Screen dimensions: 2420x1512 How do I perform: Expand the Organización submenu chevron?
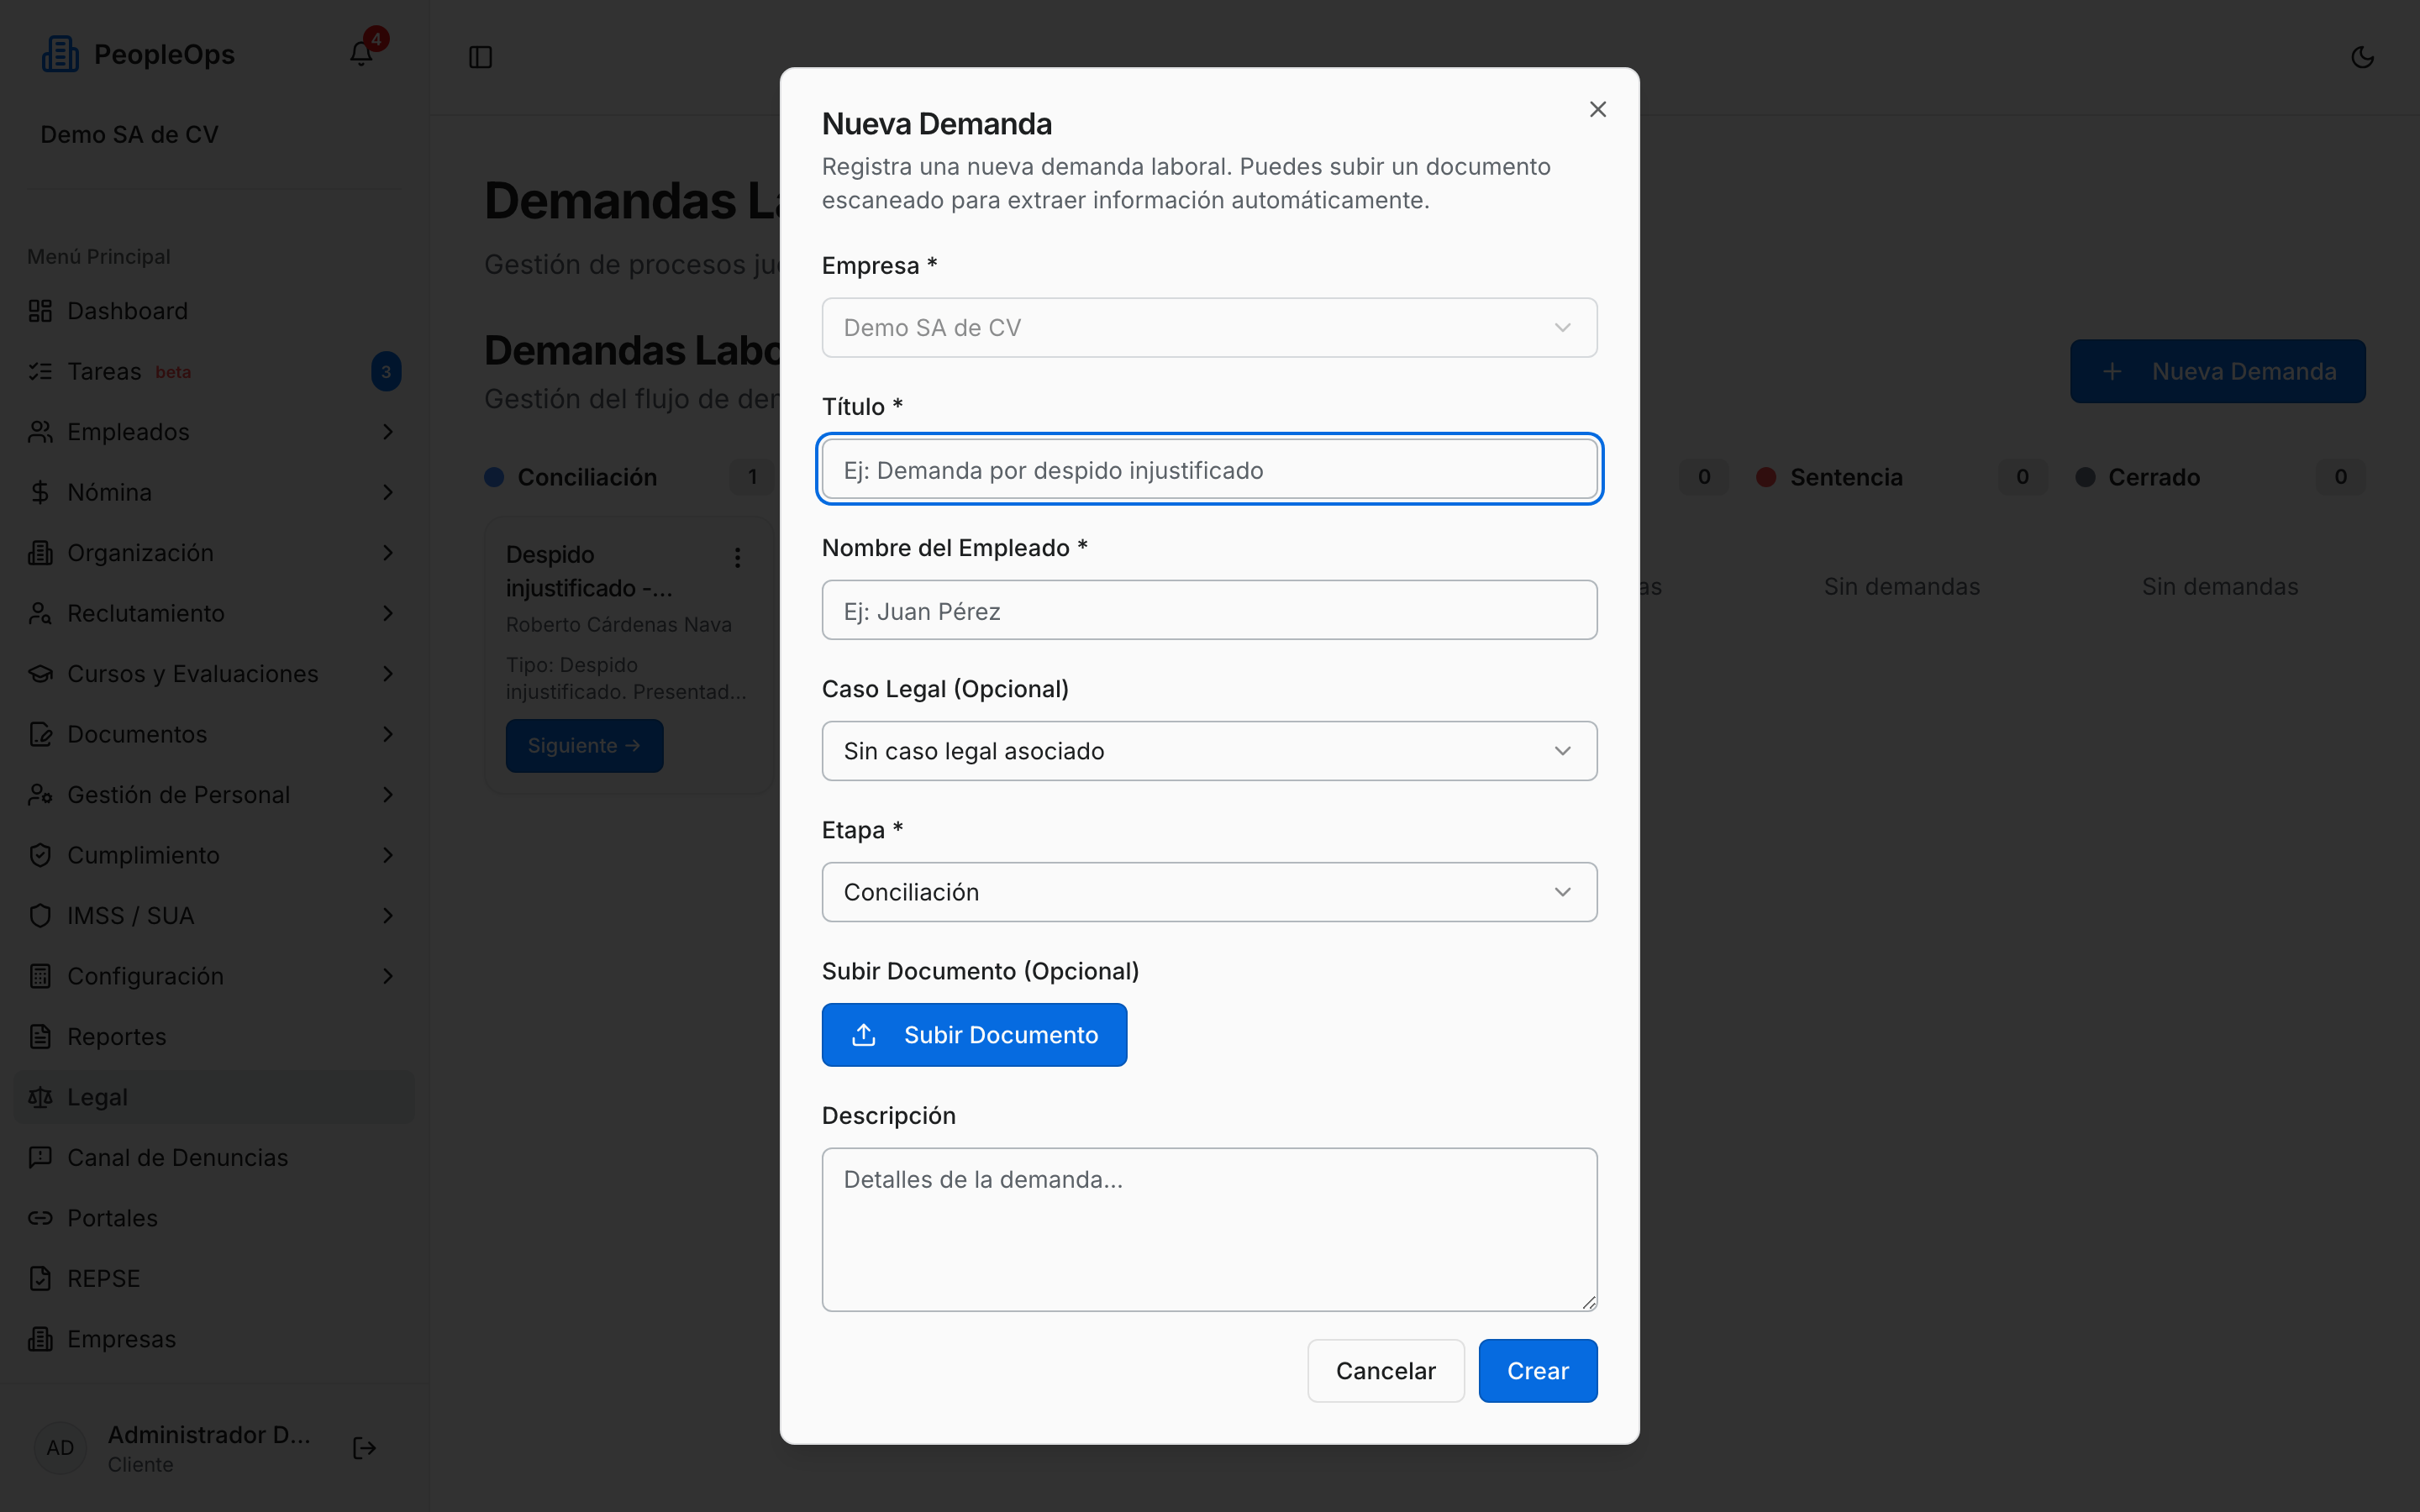pos(388,553)
